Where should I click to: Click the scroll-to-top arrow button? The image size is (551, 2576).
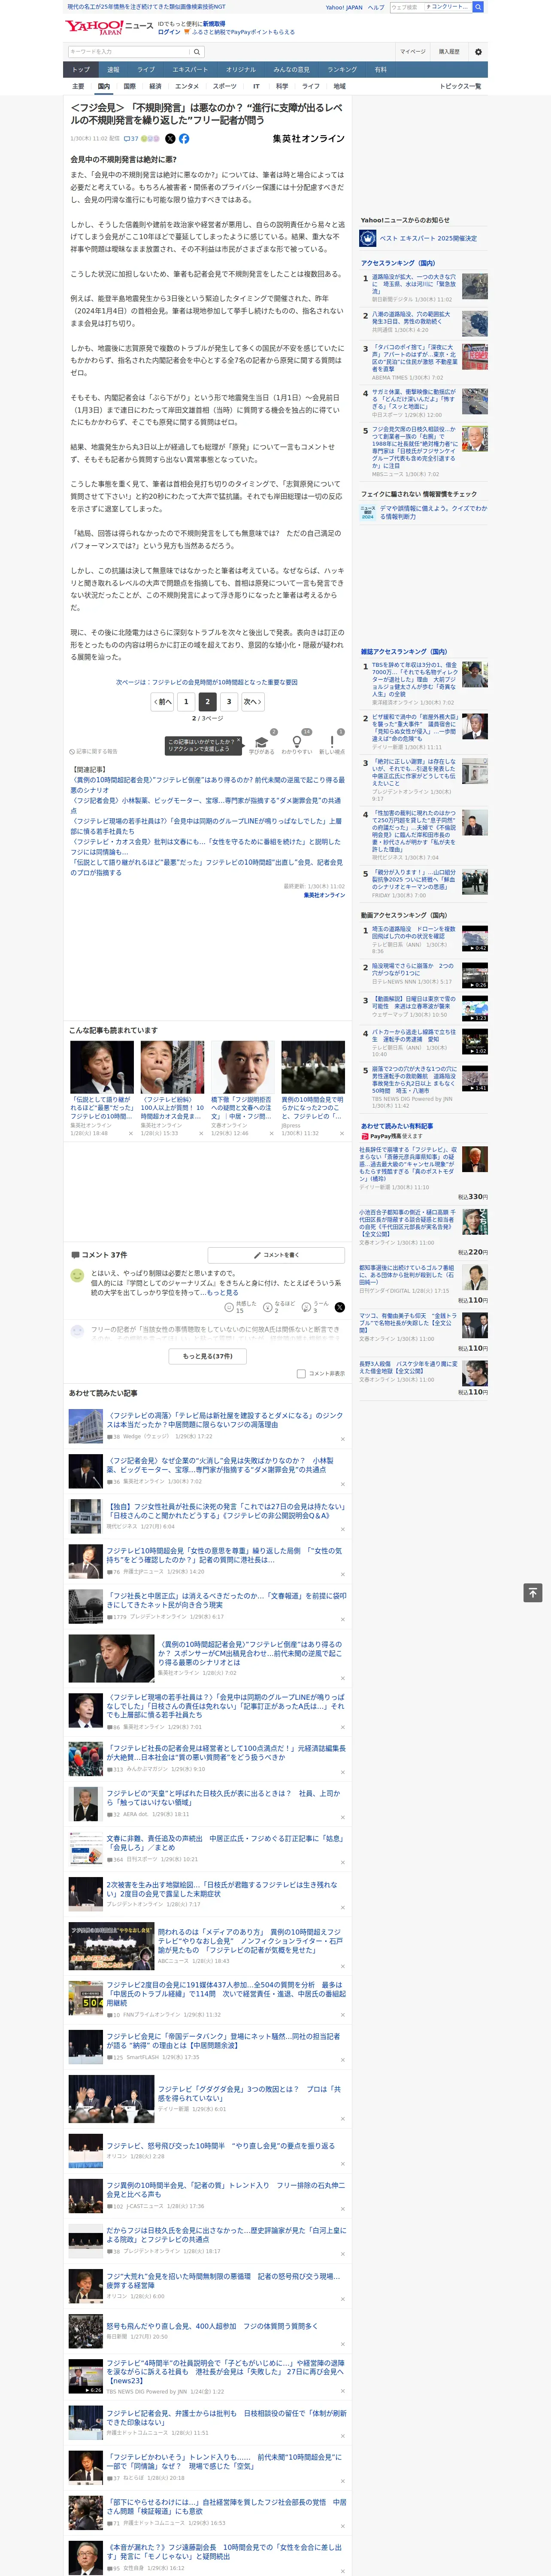click(533, 1593)
